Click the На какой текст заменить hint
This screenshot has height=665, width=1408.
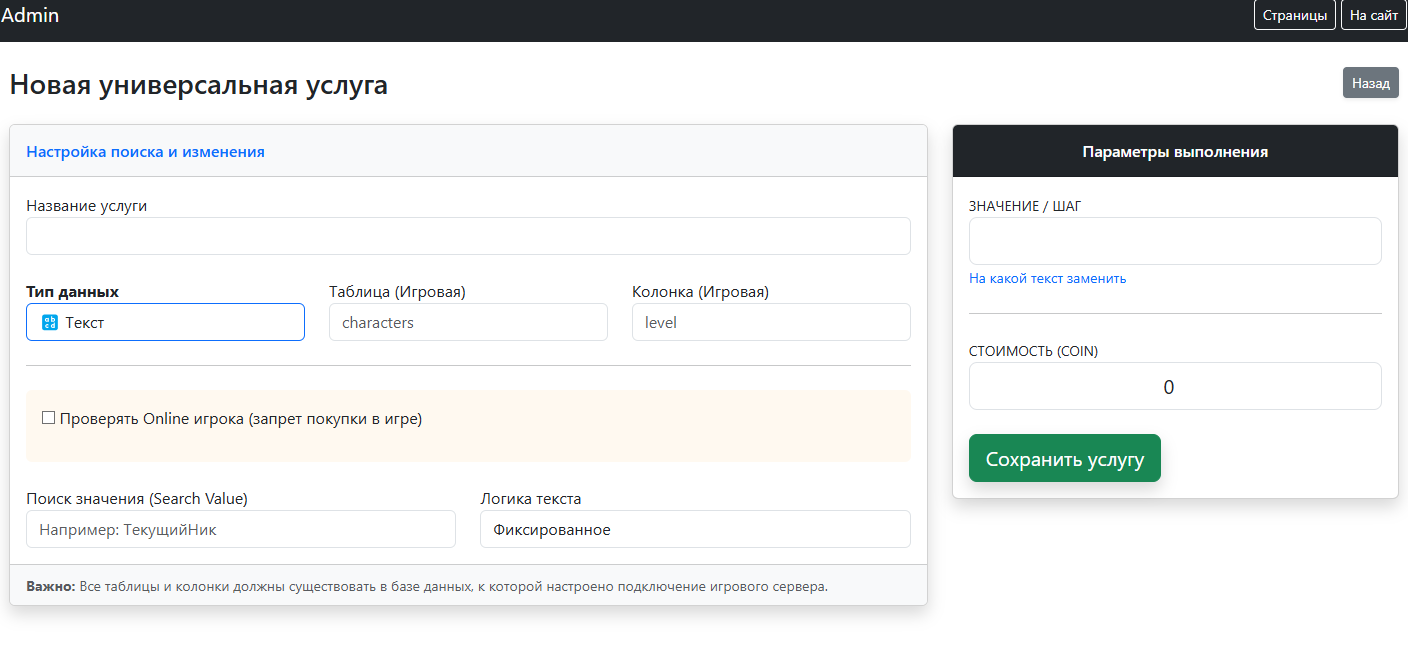(1047, 279)
